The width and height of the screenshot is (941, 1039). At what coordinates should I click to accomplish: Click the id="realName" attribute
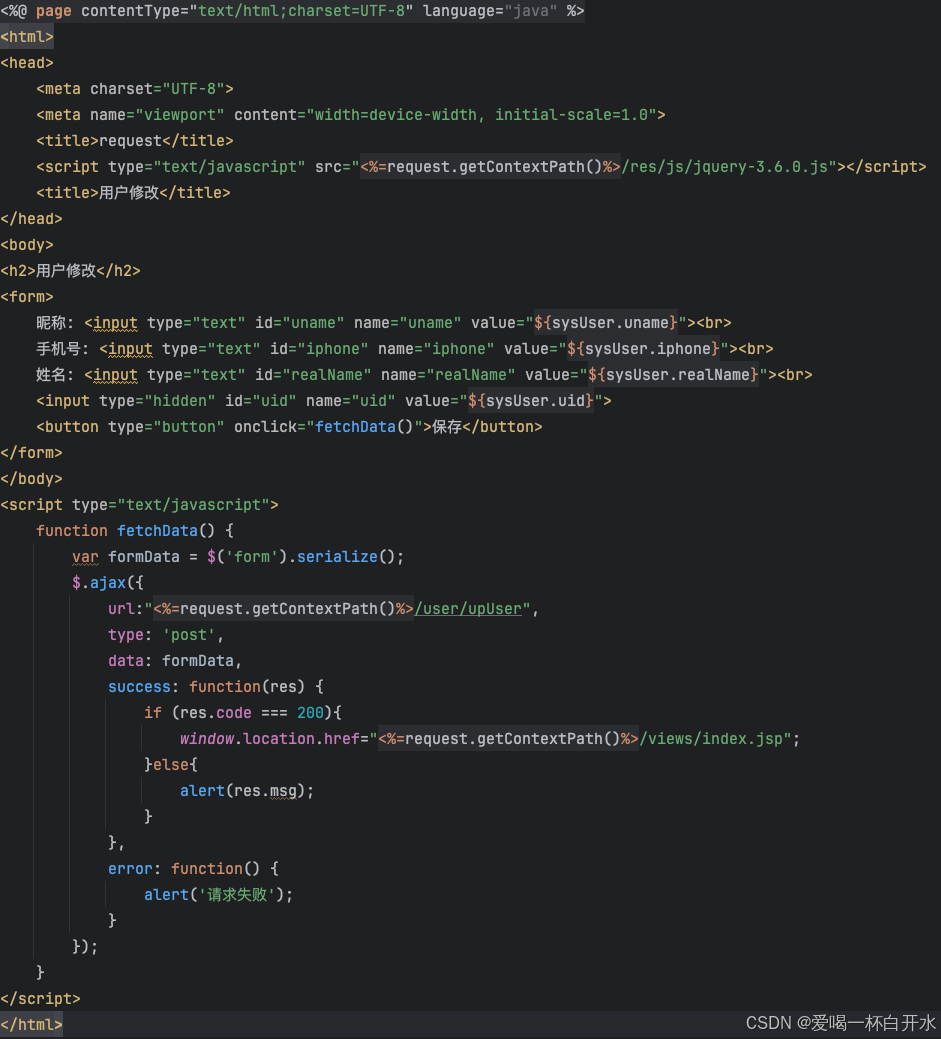(x=313, y=374)
